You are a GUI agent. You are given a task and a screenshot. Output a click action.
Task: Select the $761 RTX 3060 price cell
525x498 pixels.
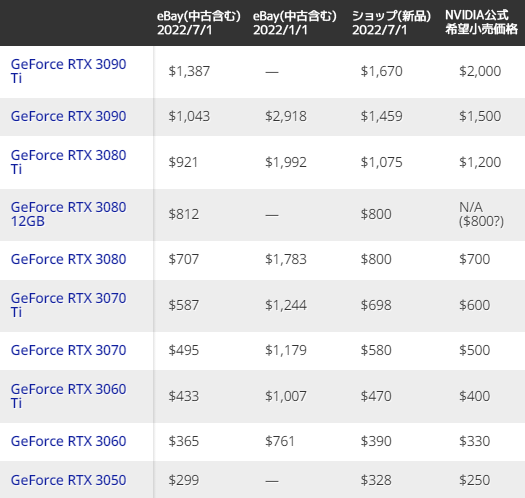(x=280, y=441)
